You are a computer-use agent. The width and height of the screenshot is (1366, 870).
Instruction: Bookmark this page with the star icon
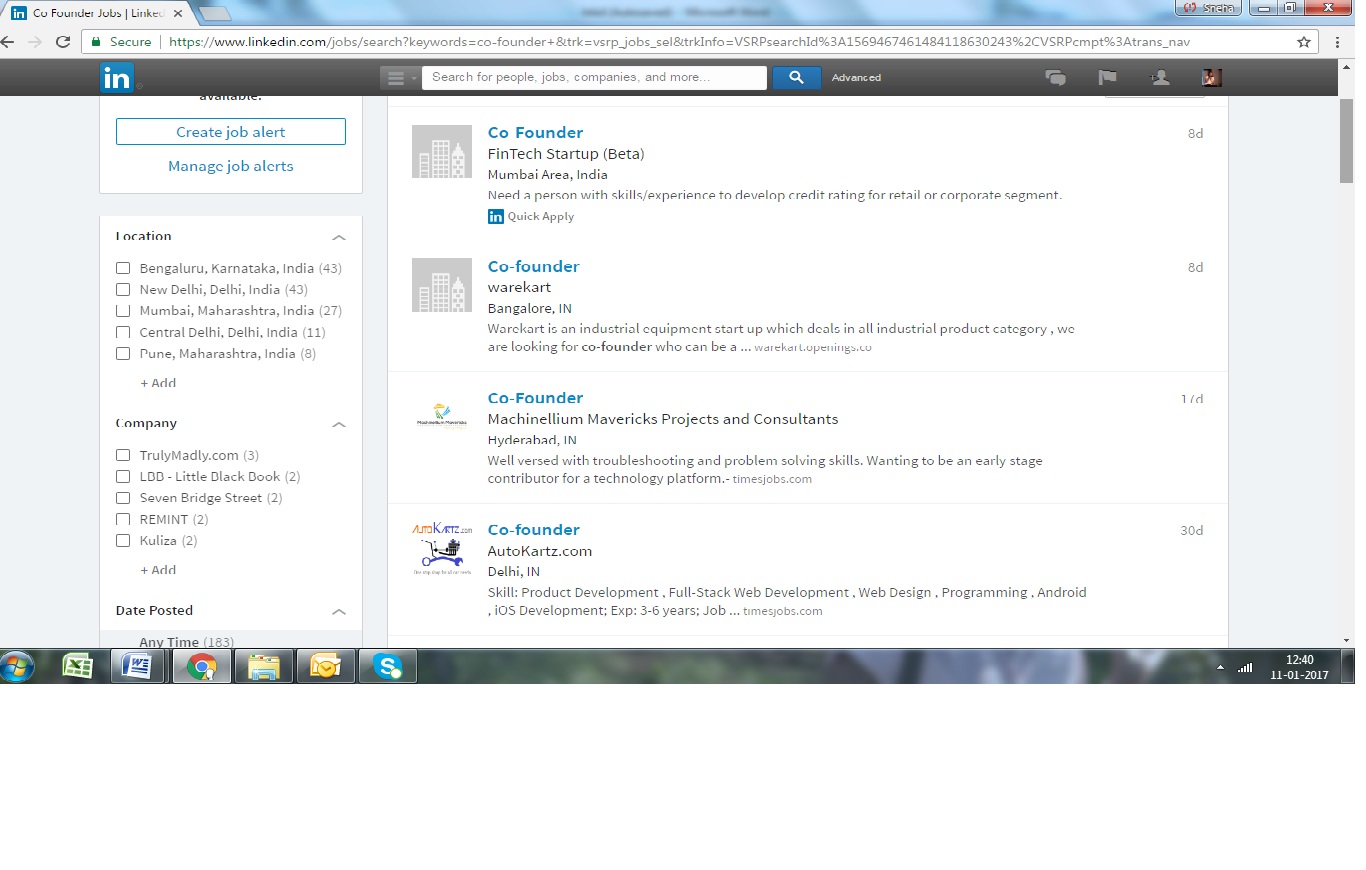point(1304,42)
